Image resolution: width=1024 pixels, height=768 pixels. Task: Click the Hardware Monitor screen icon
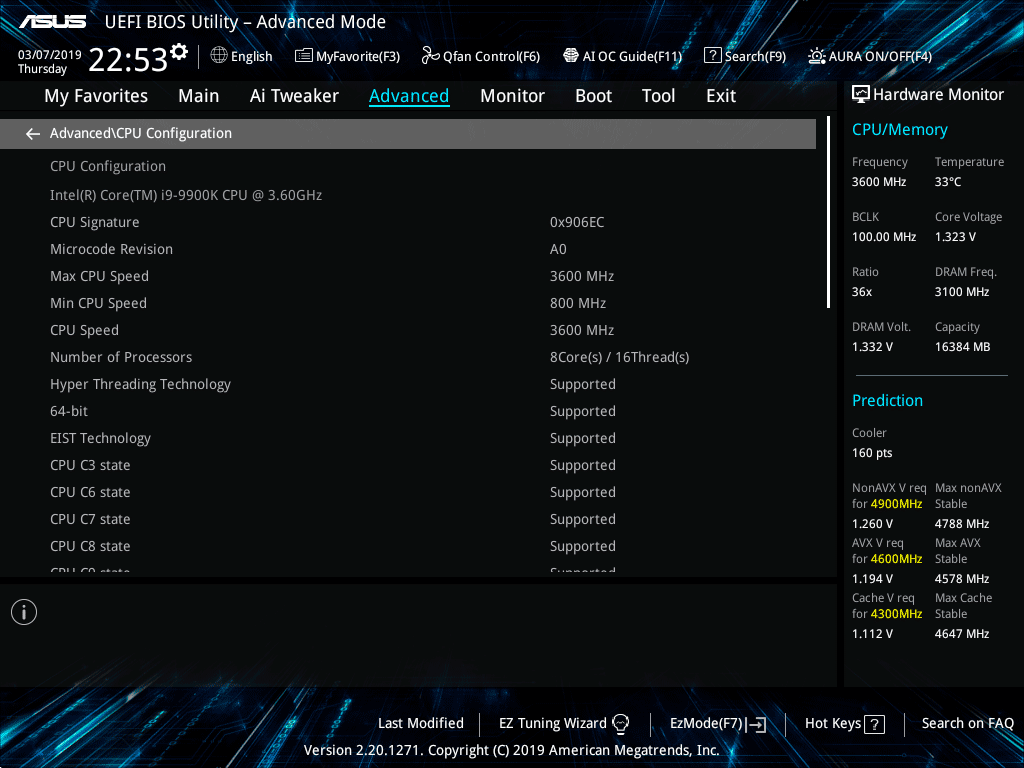click(861, 95)
